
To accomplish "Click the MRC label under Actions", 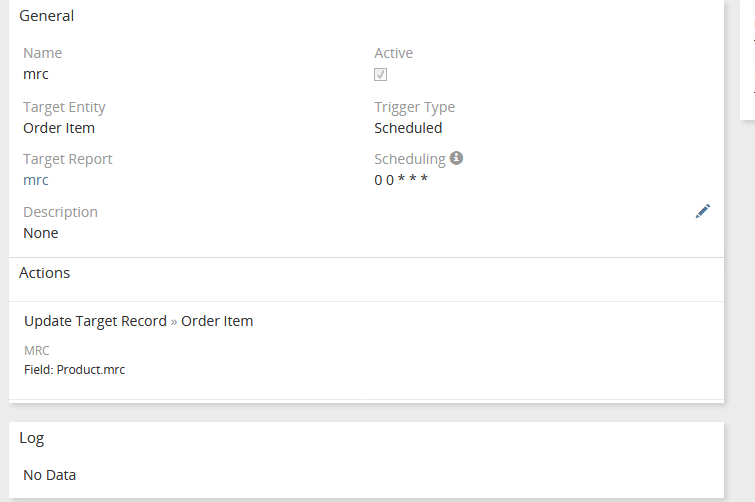I will [x=37, y=351].
